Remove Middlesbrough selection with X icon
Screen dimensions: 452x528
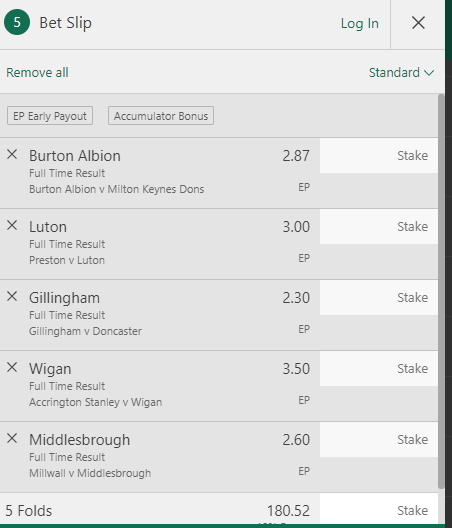coord(12,438)
